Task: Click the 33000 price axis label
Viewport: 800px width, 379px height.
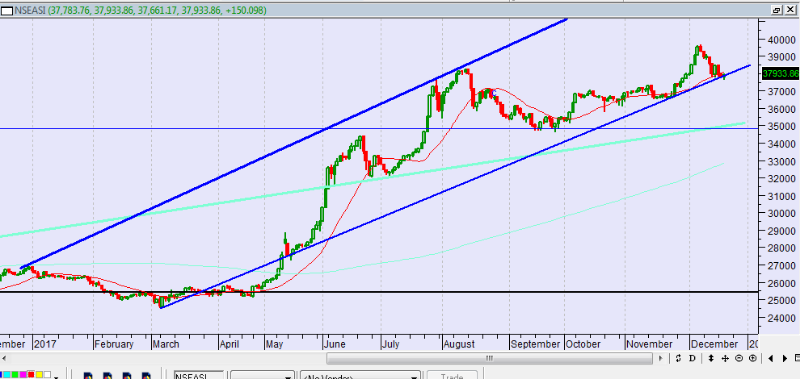Action: coord(783,162)
